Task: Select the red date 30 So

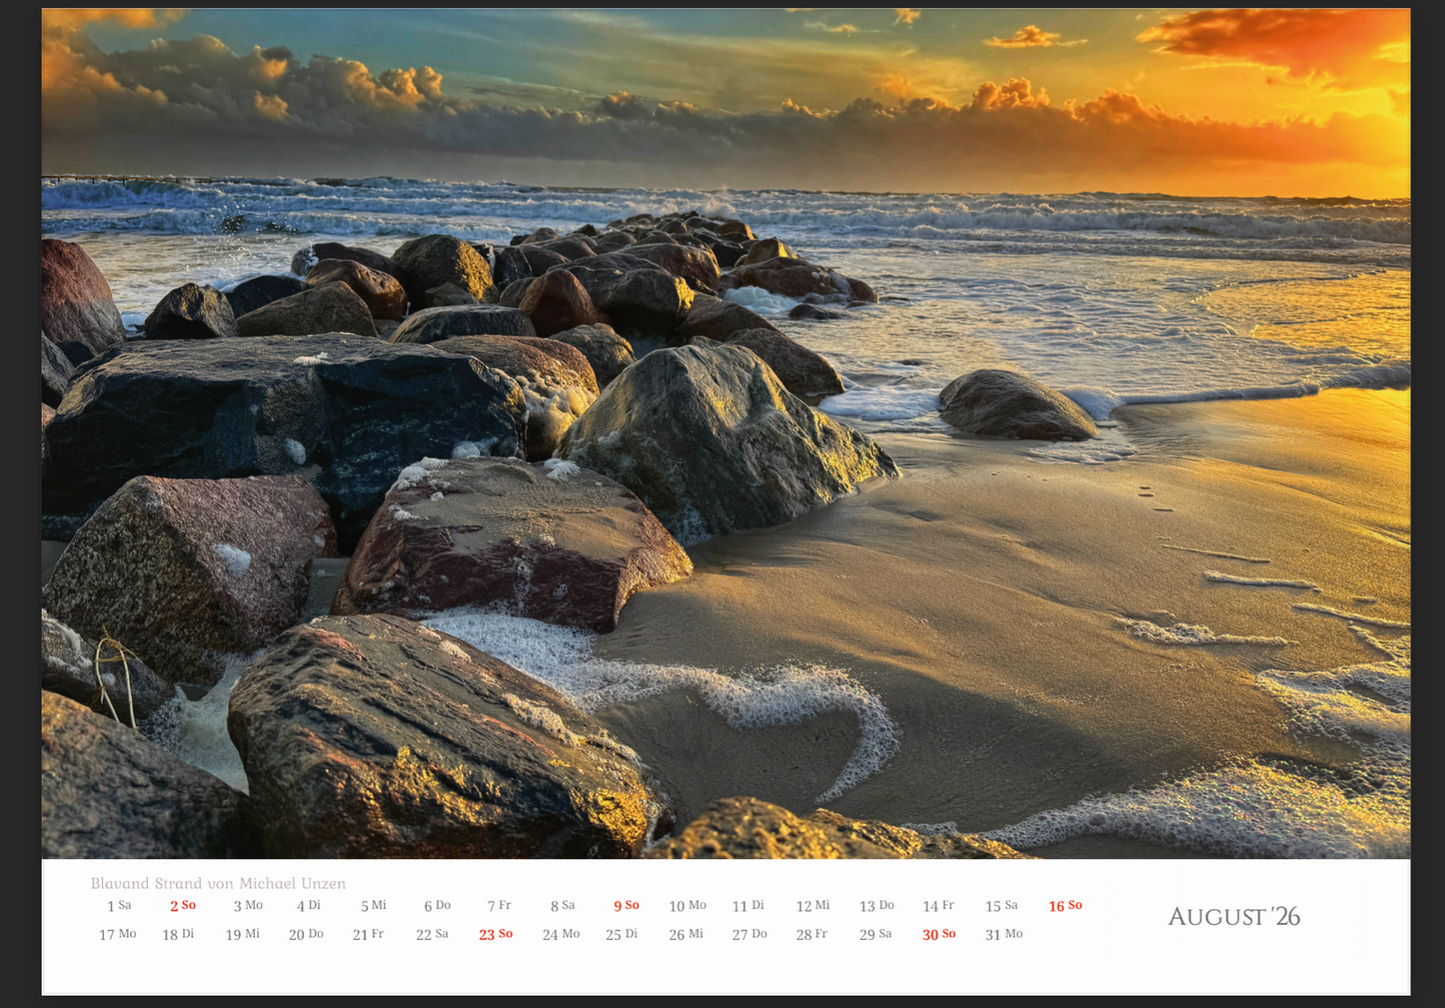Action: click(x=938, y=934)
